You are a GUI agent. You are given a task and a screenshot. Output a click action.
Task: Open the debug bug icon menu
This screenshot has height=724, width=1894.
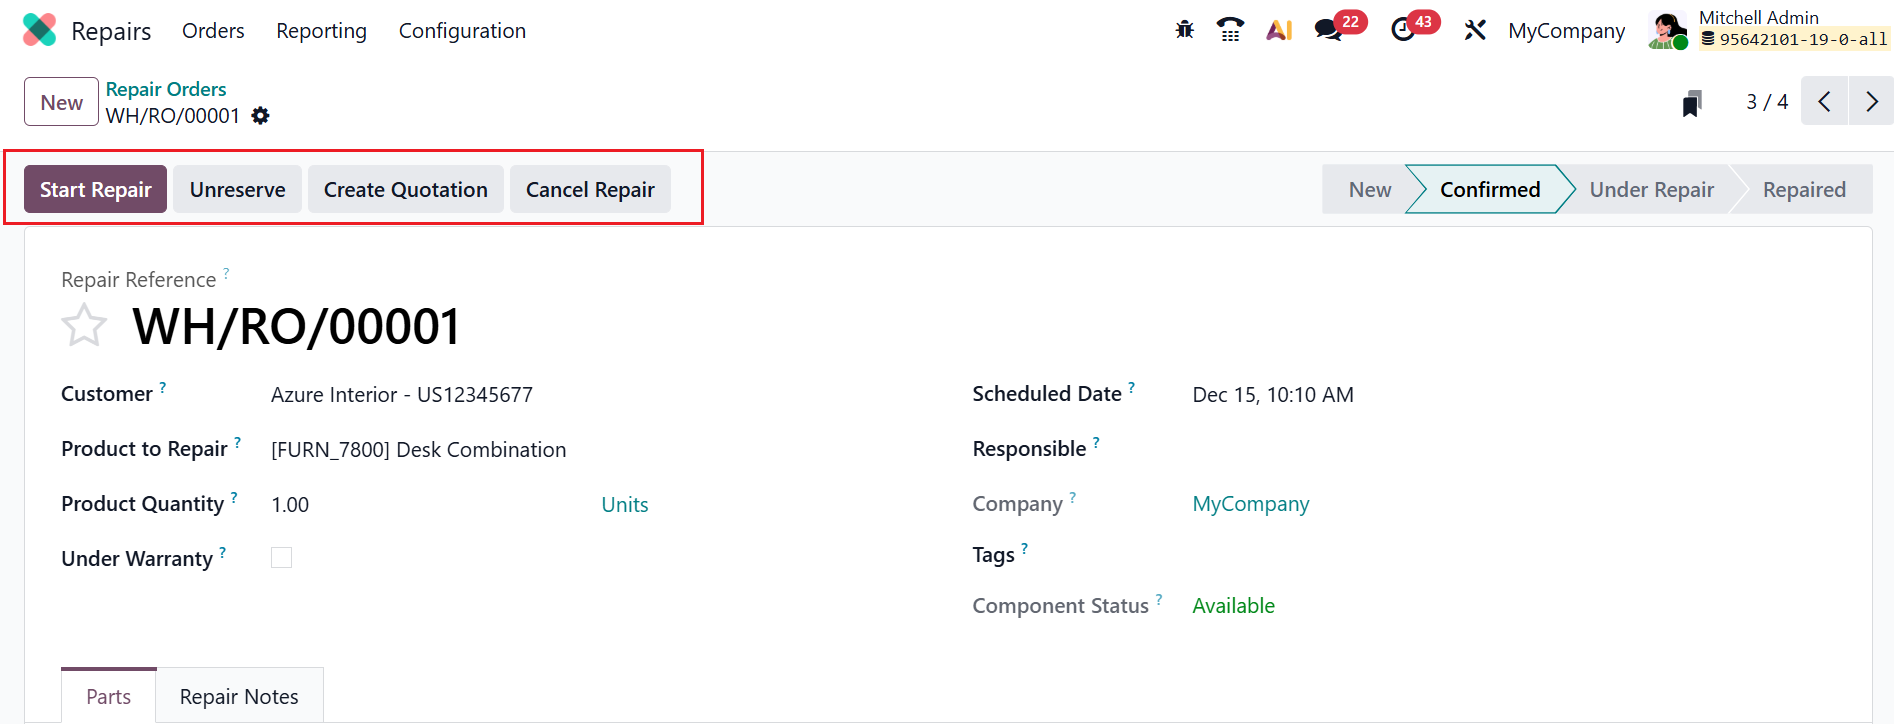(x=1185, y=30)
